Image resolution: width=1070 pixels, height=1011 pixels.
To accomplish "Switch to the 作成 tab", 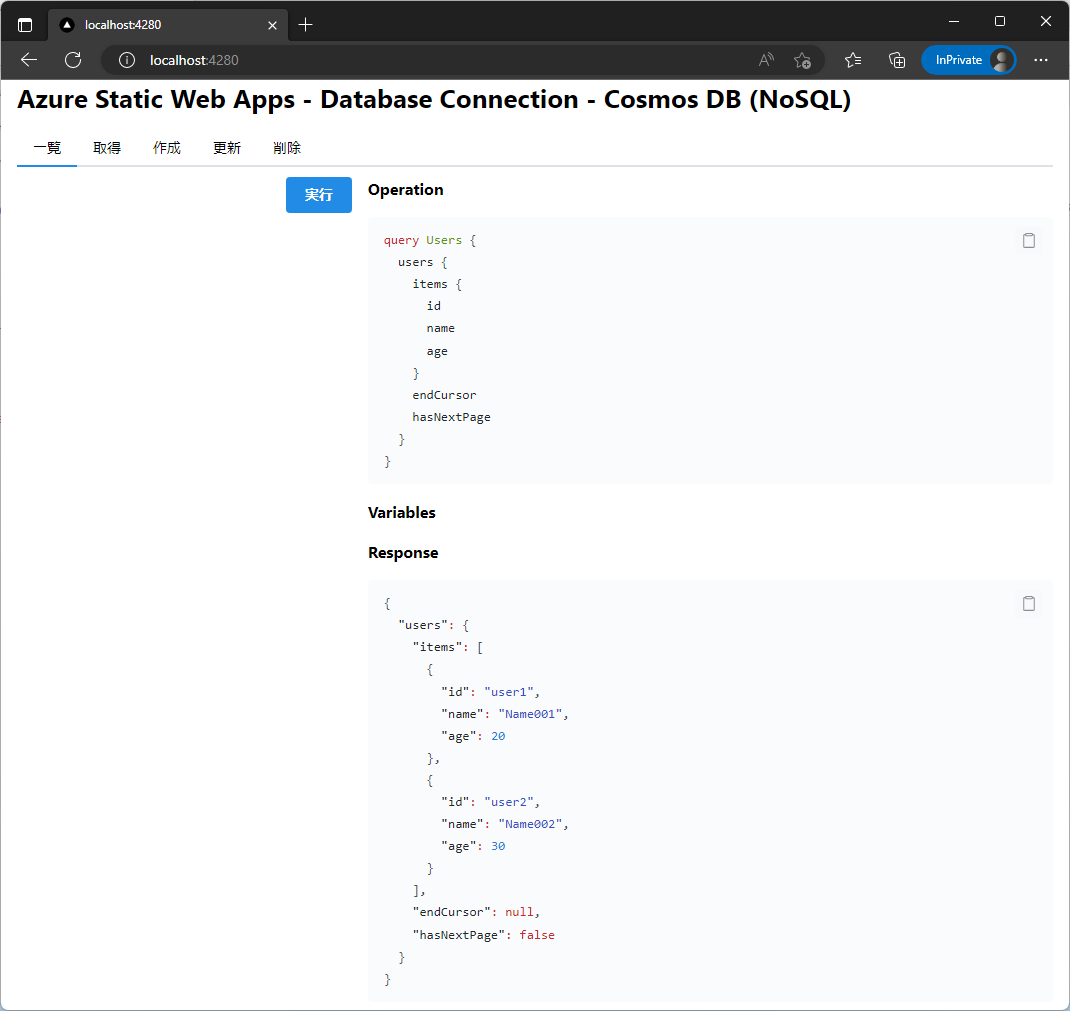I will [167, 148].
